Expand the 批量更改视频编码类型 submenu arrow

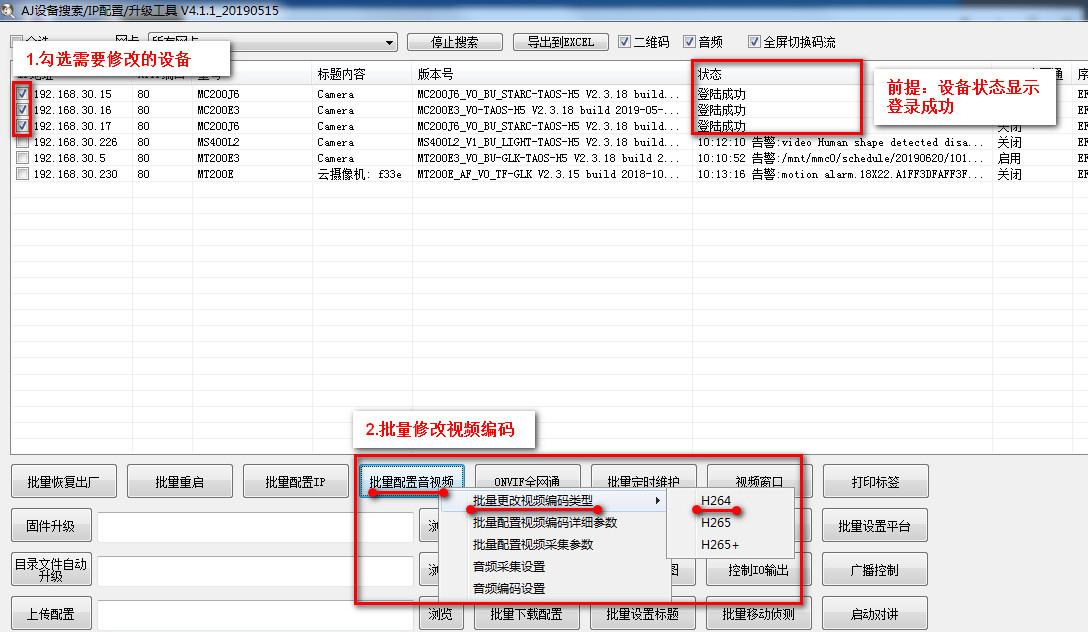(657, 500)
